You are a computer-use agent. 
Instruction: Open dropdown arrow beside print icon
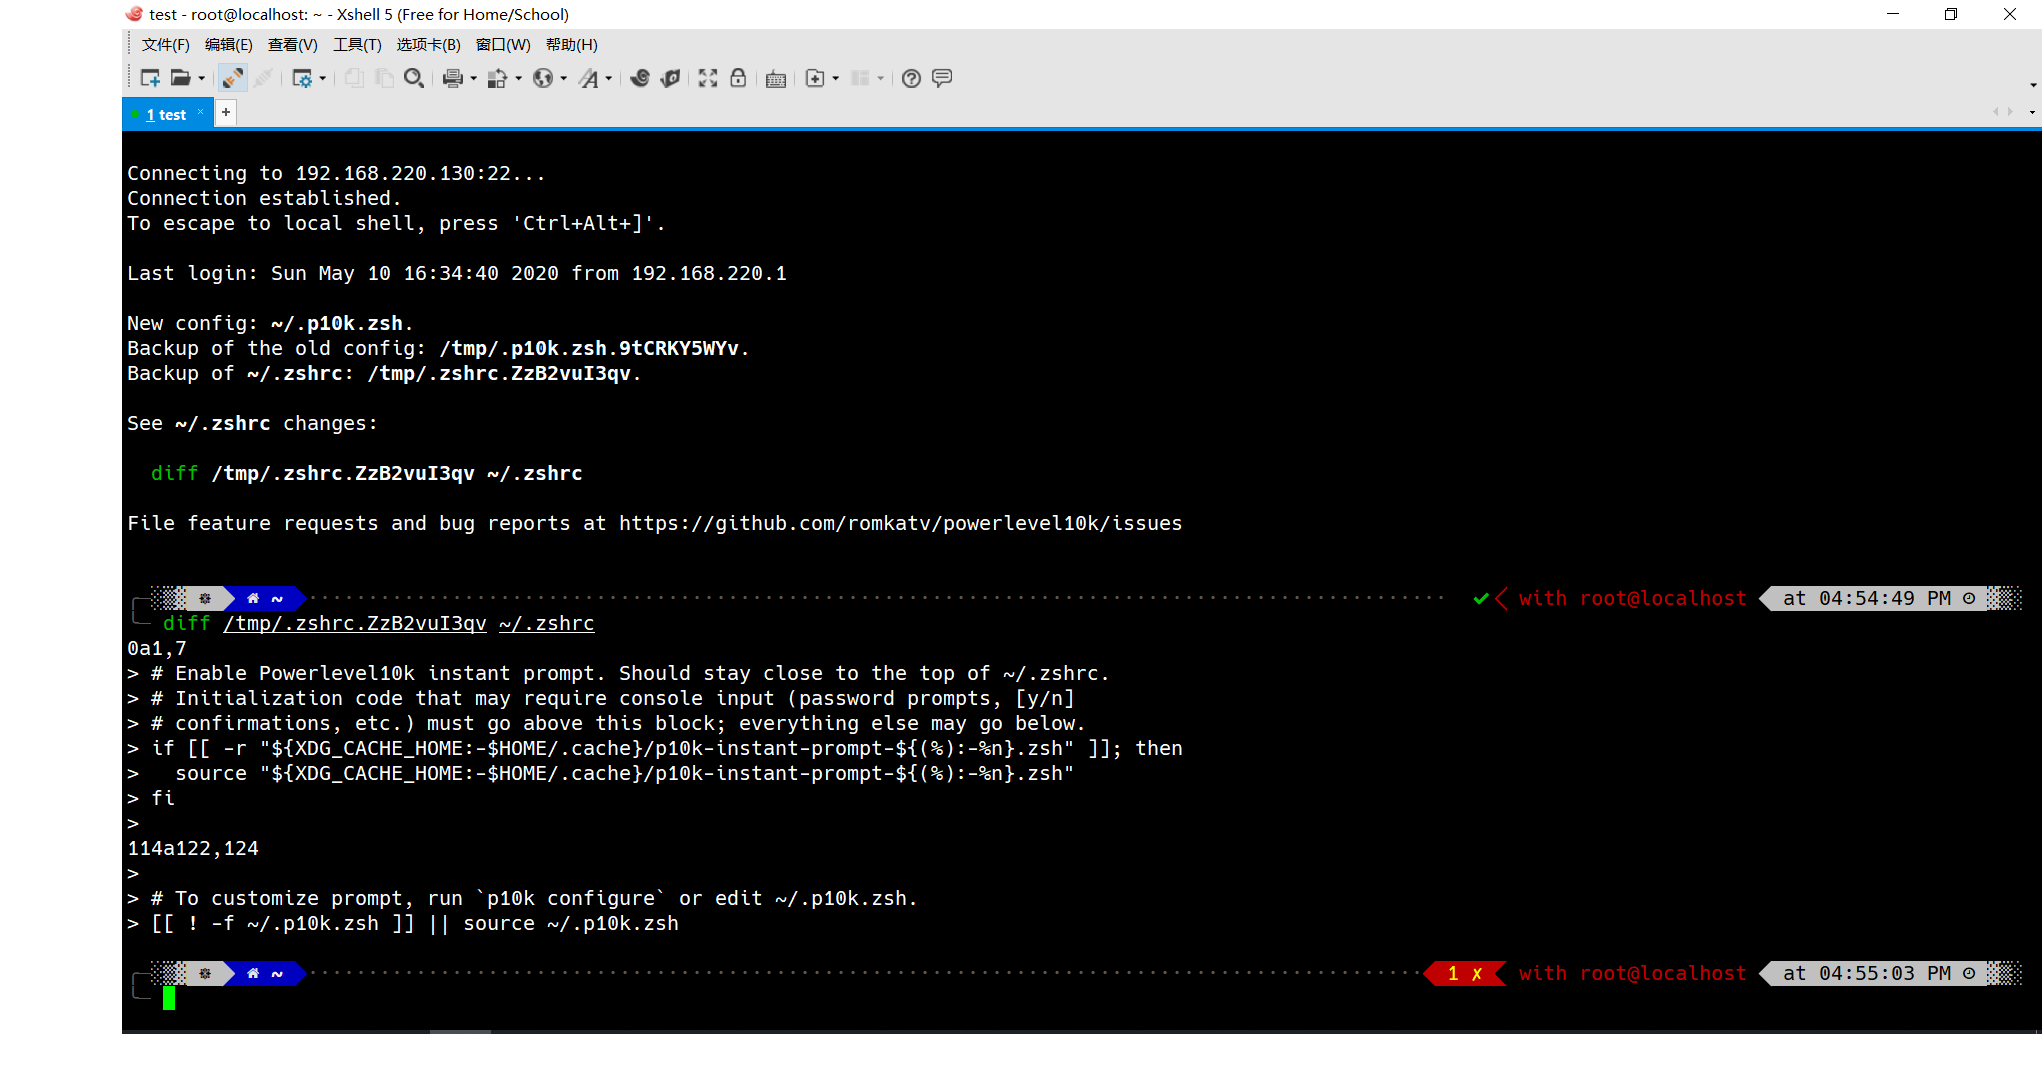(473, 78)
